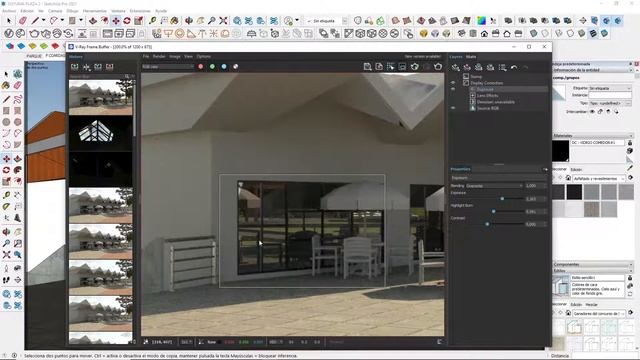Click the V-Ray Show Frame Buffer icon
The height and width of the screenshot is (360, 640).
pyautogui.click(x=107, y=33)
